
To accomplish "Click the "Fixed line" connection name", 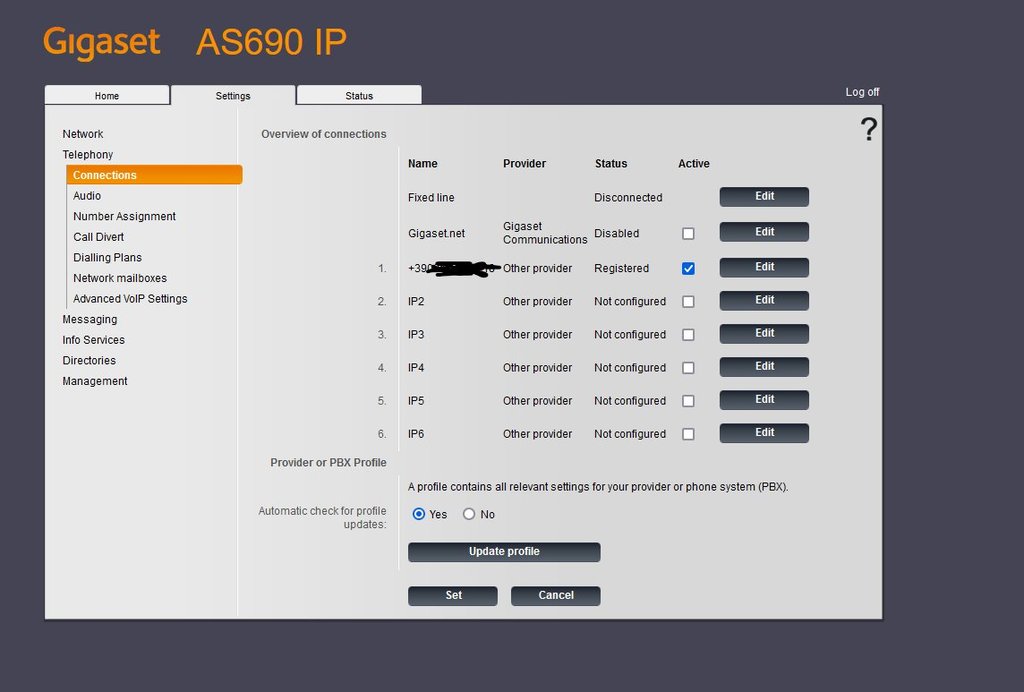I will (x=431, y=197).
